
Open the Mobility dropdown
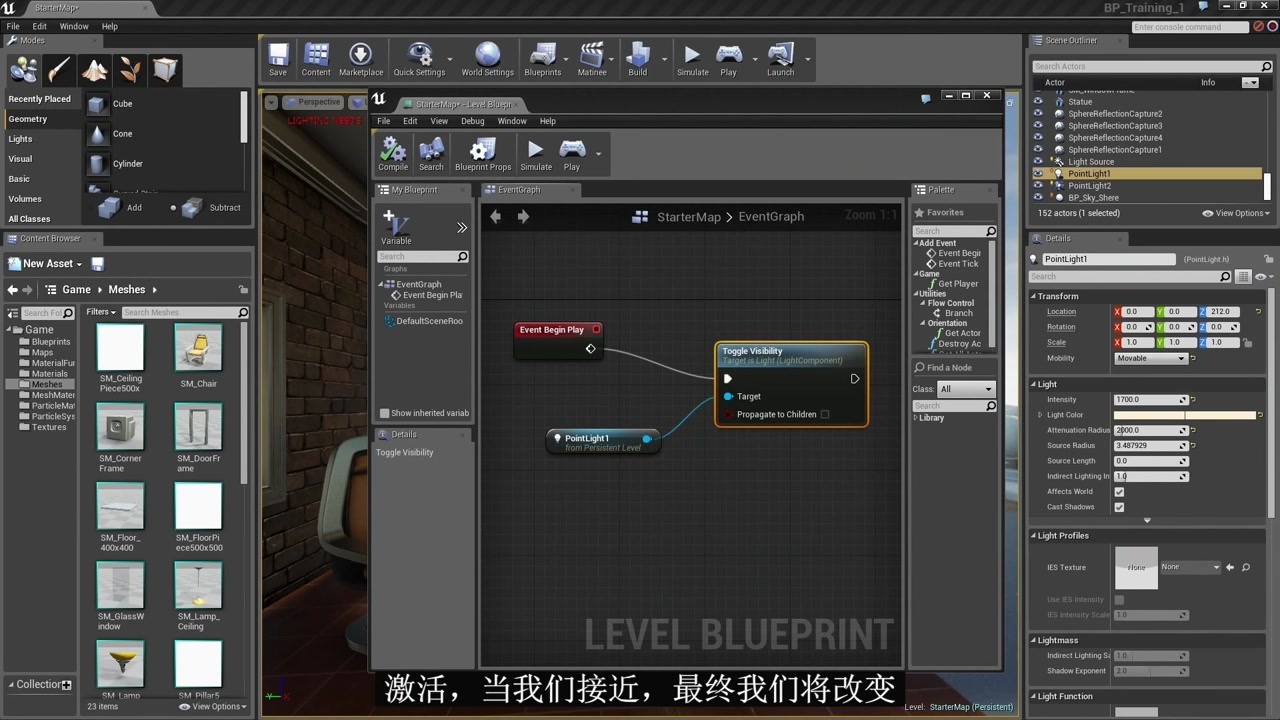[x=1150, y=358]
